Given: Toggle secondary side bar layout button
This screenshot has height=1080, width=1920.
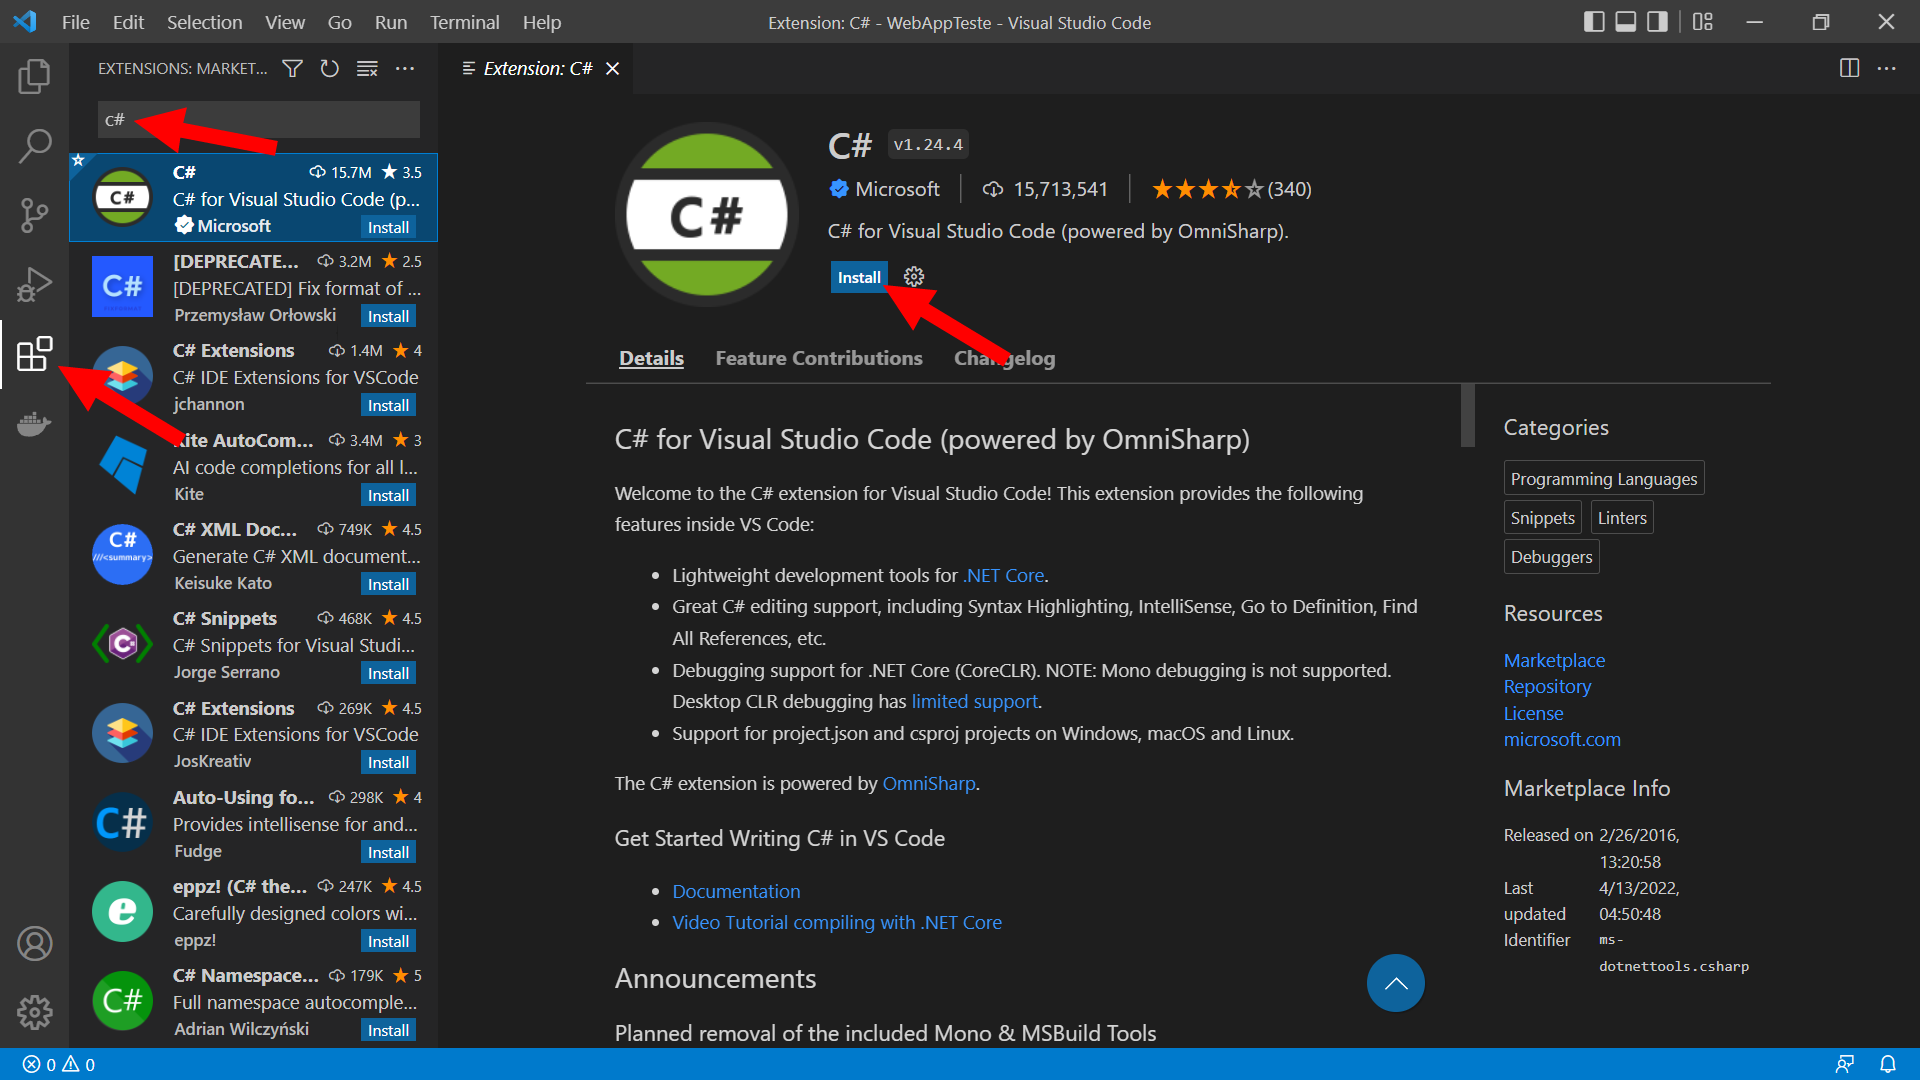Looking at the screenshot, I should point(1657,22).
